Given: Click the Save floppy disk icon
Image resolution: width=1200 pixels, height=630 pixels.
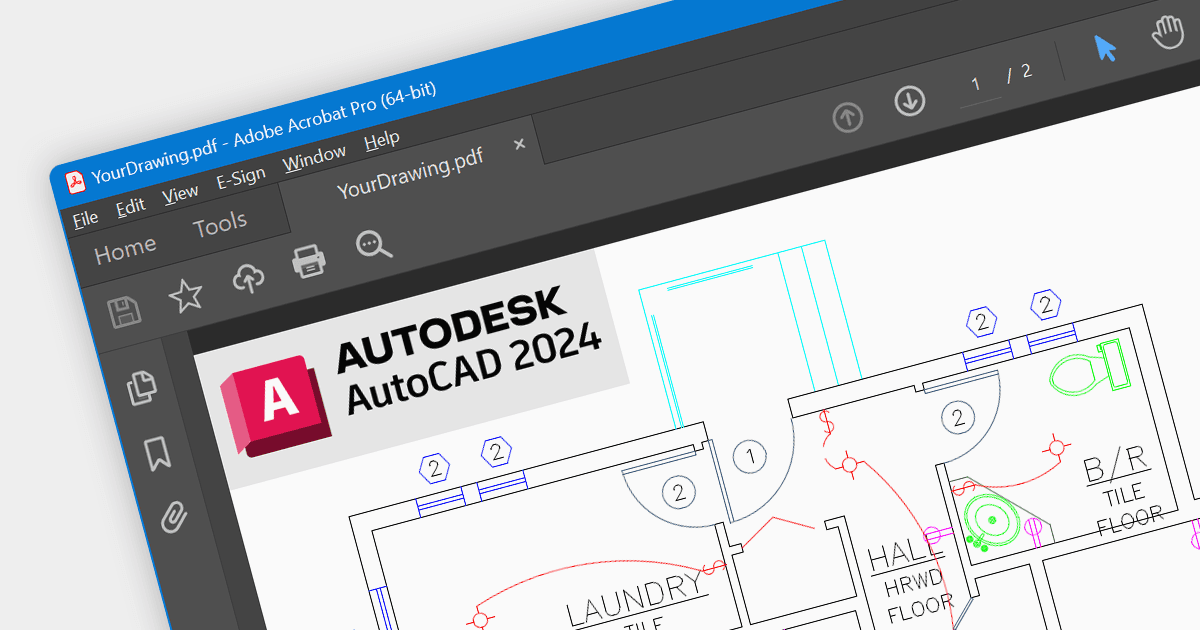Looking at the screenshot, I should pyautogui.click(x=125, y=313).
